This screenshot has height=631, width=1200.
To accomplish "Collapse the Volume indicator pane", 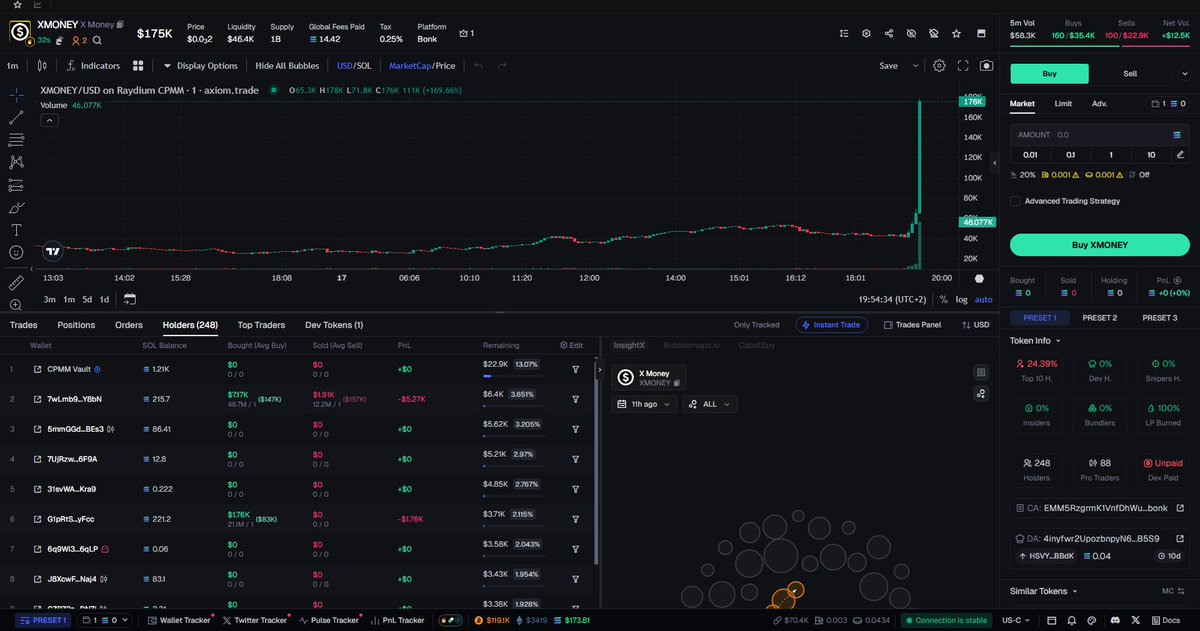I will tap(48, 119).
